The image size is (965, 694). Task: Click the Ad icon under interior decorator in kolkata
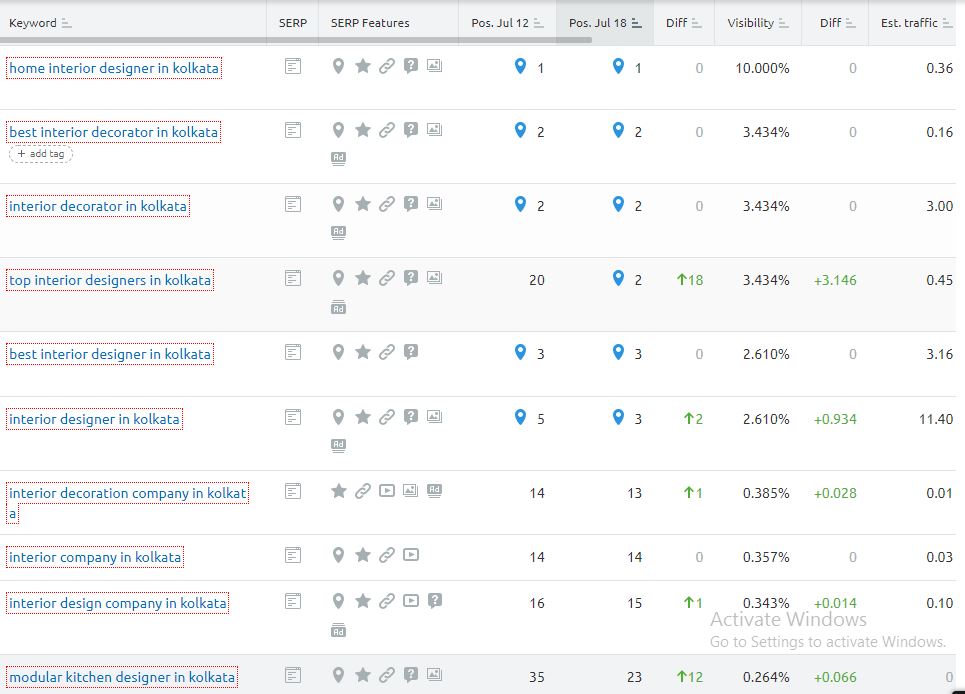338,232
